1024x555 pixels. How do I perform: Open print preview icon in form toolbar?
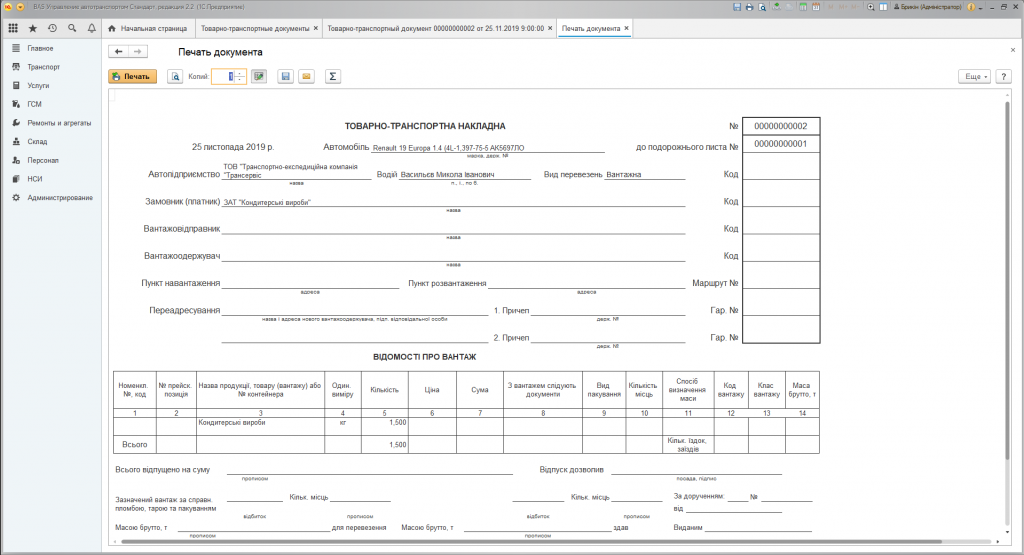(175, 76)
